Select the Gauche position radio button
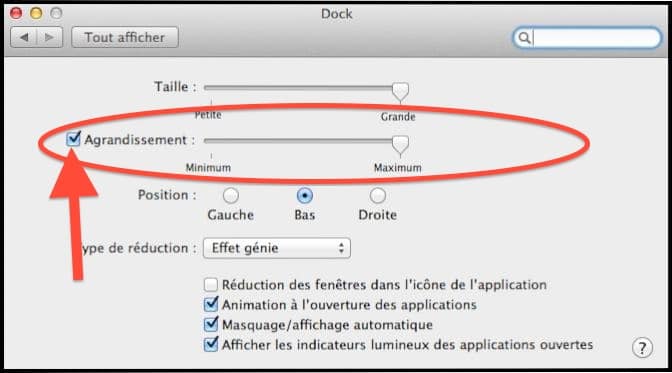The image size is (672, 373). (231, 196)
